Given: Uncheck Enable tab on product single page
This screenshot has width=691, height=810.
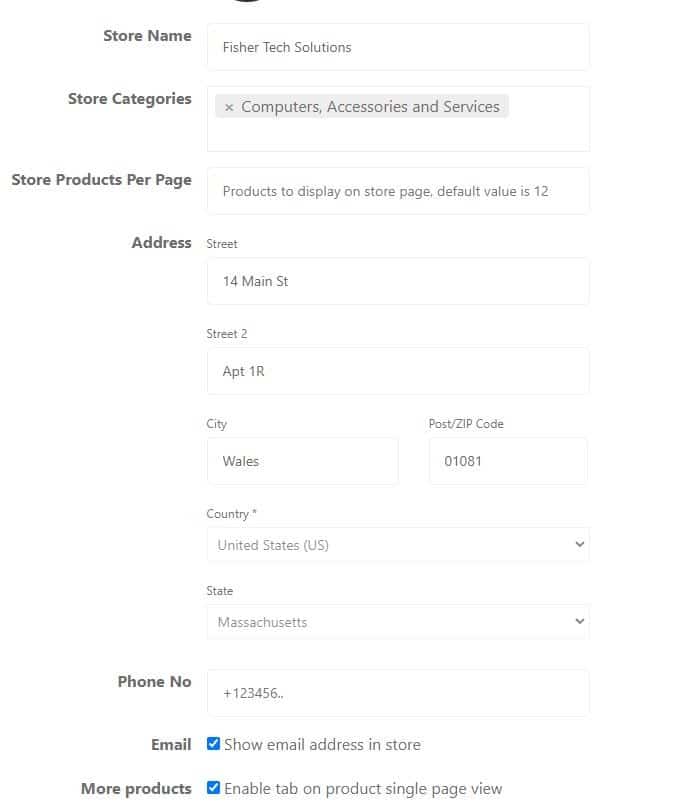Looking at the screenshot, I should [213, 787].
